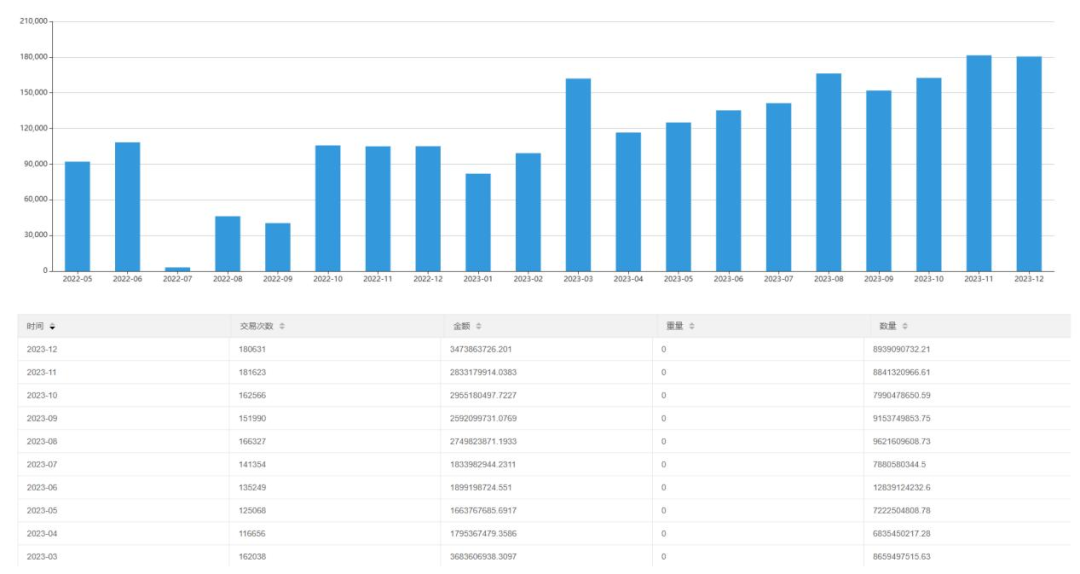The width and height of the screenshot is (1080, 574).
Task: Select amount 2833179914.0383
Action: point(483,372)
